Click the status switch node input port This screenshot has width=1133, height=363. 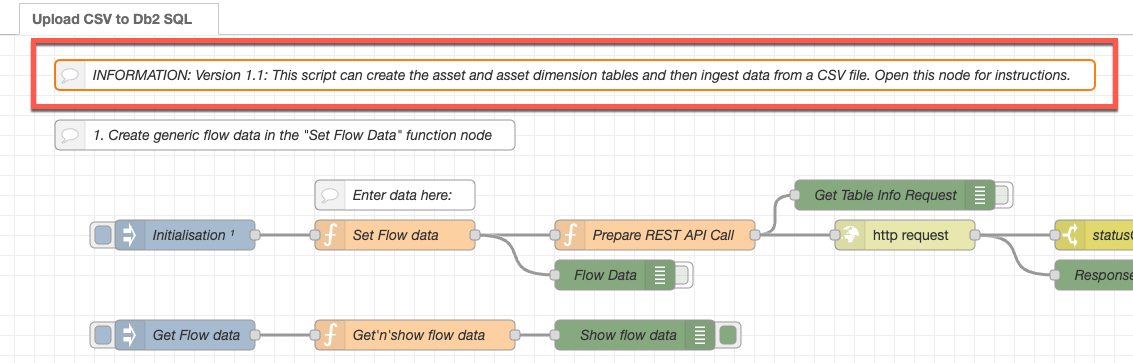point(1055,235)
